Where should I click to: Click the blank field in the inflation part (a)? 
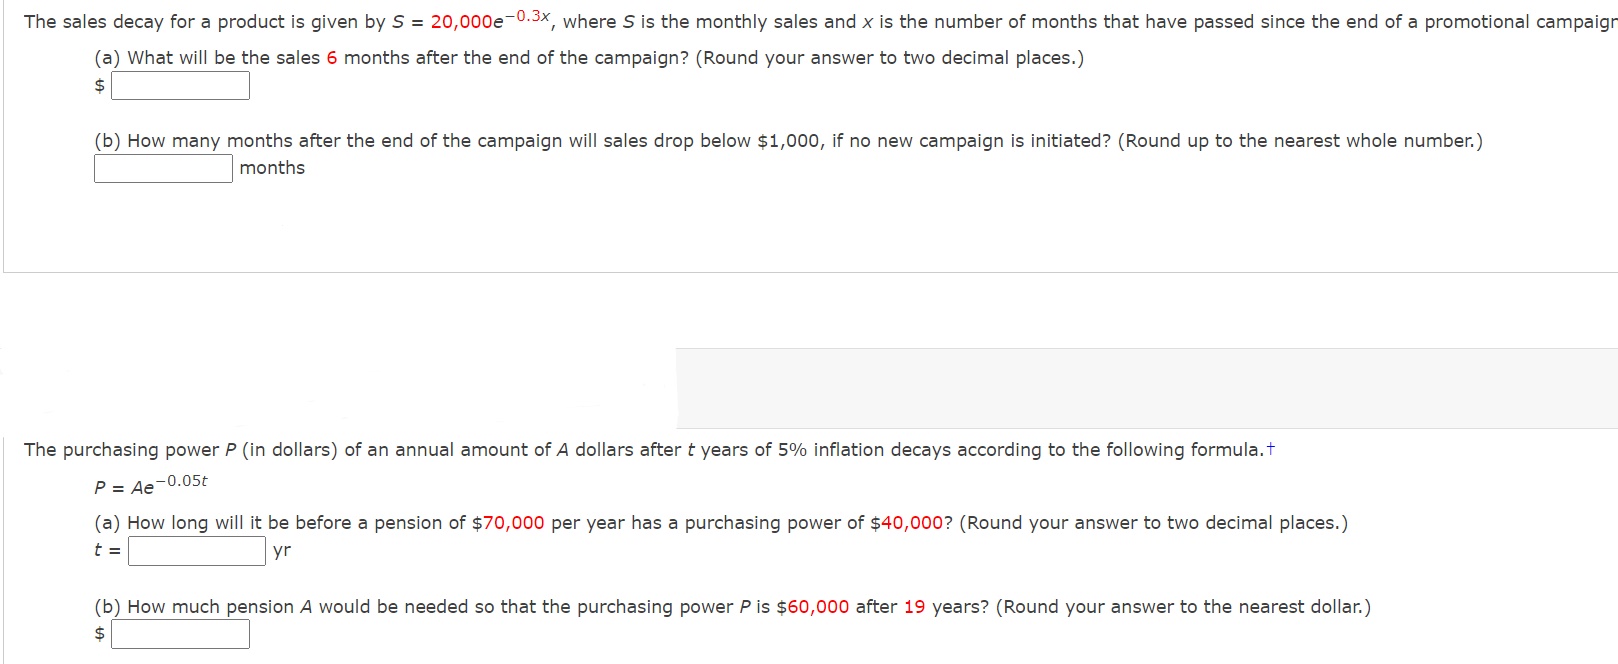tap(196, 550)
